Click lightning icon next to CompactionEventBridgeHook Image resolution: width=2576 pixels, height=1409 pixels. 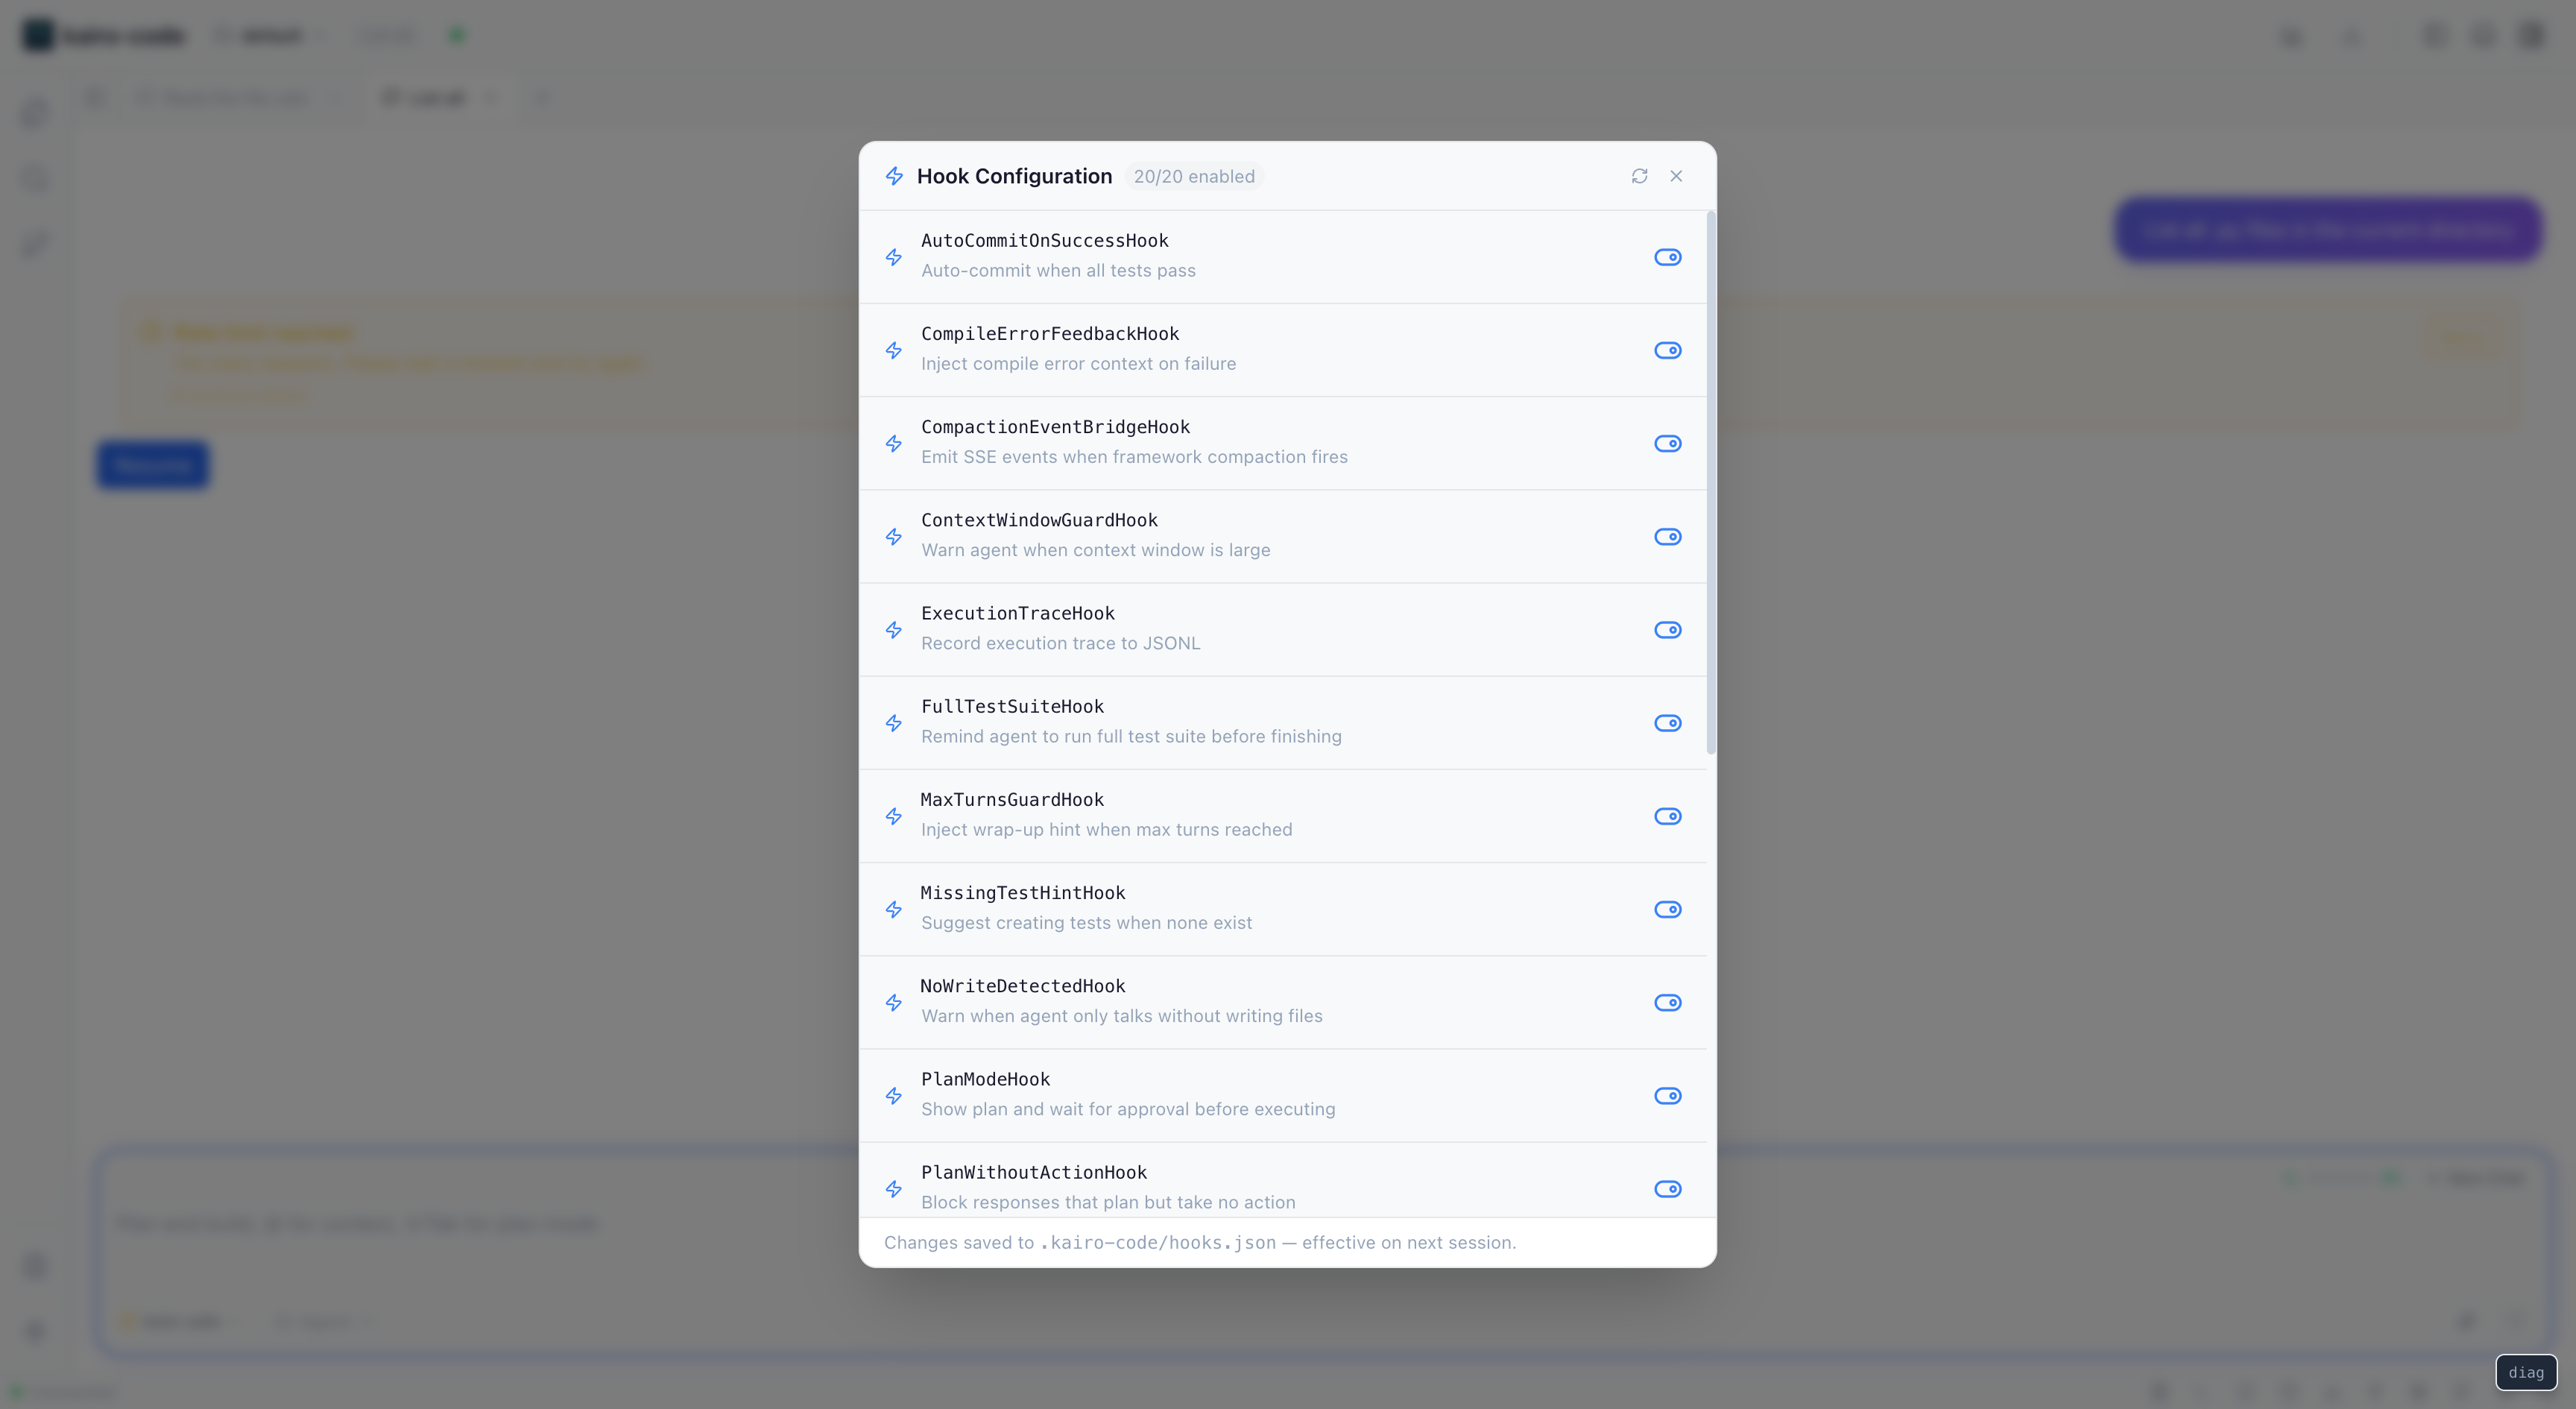click(x=894, y=443)
